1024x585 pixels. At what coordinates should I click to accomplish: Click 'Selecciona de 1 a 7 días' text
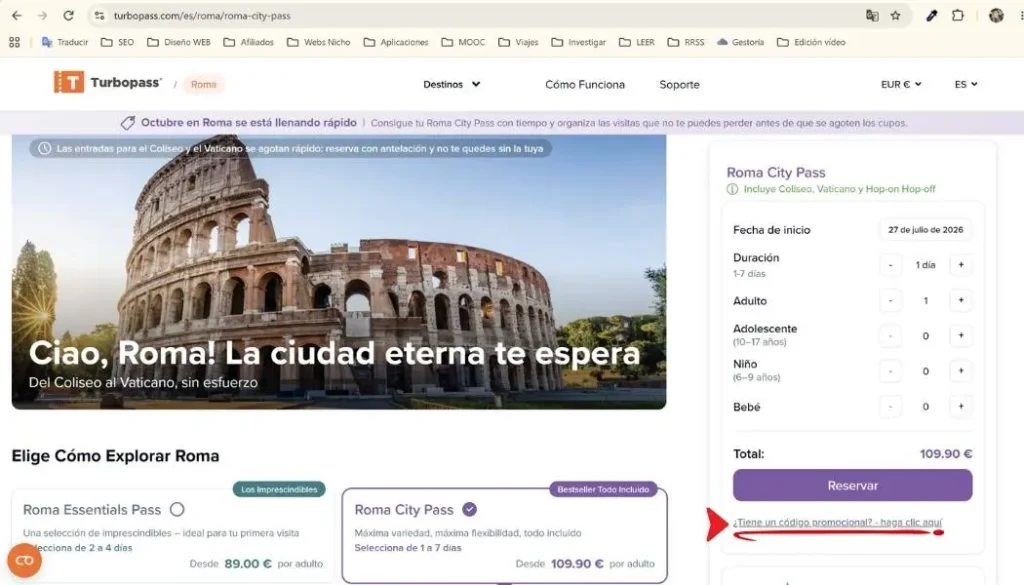click(408, 548)
